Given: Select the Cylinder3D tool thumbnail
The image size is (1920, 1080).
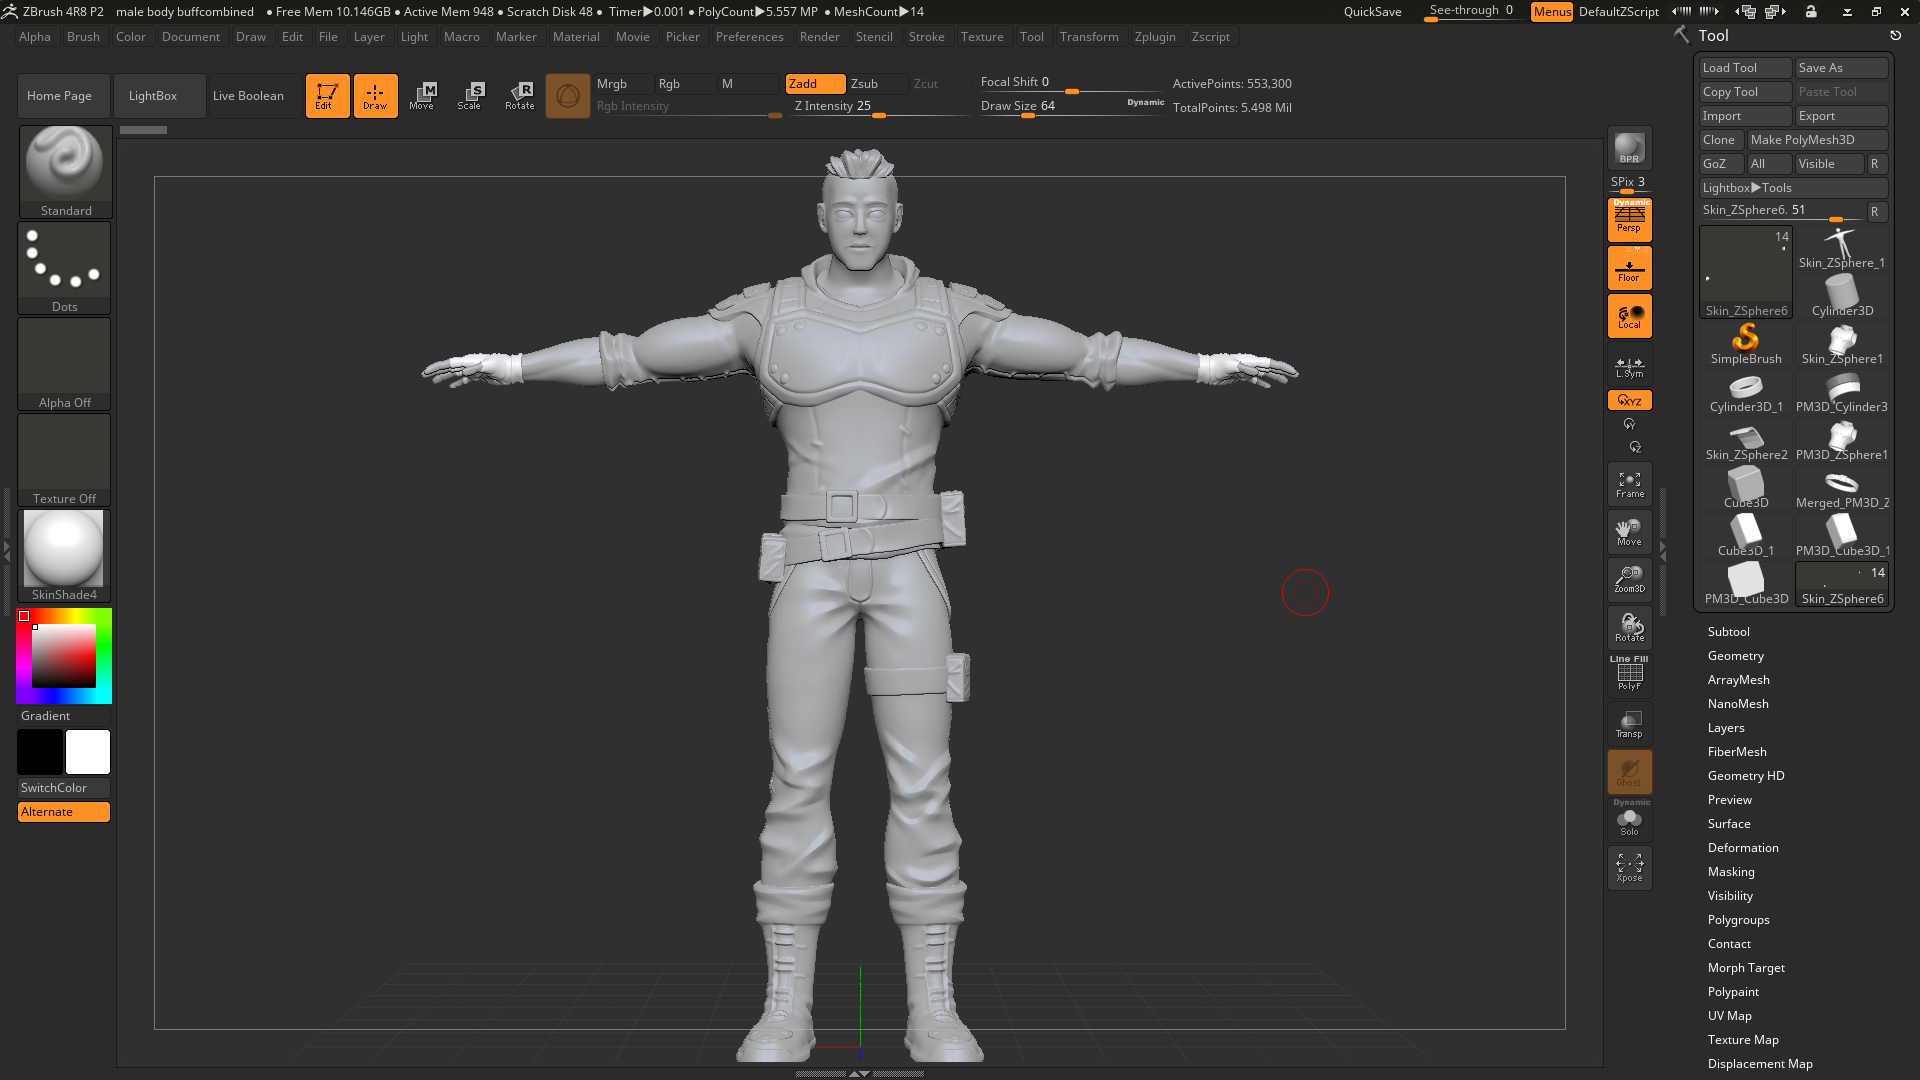Looking at the screenshot, I should point(1842,297).
